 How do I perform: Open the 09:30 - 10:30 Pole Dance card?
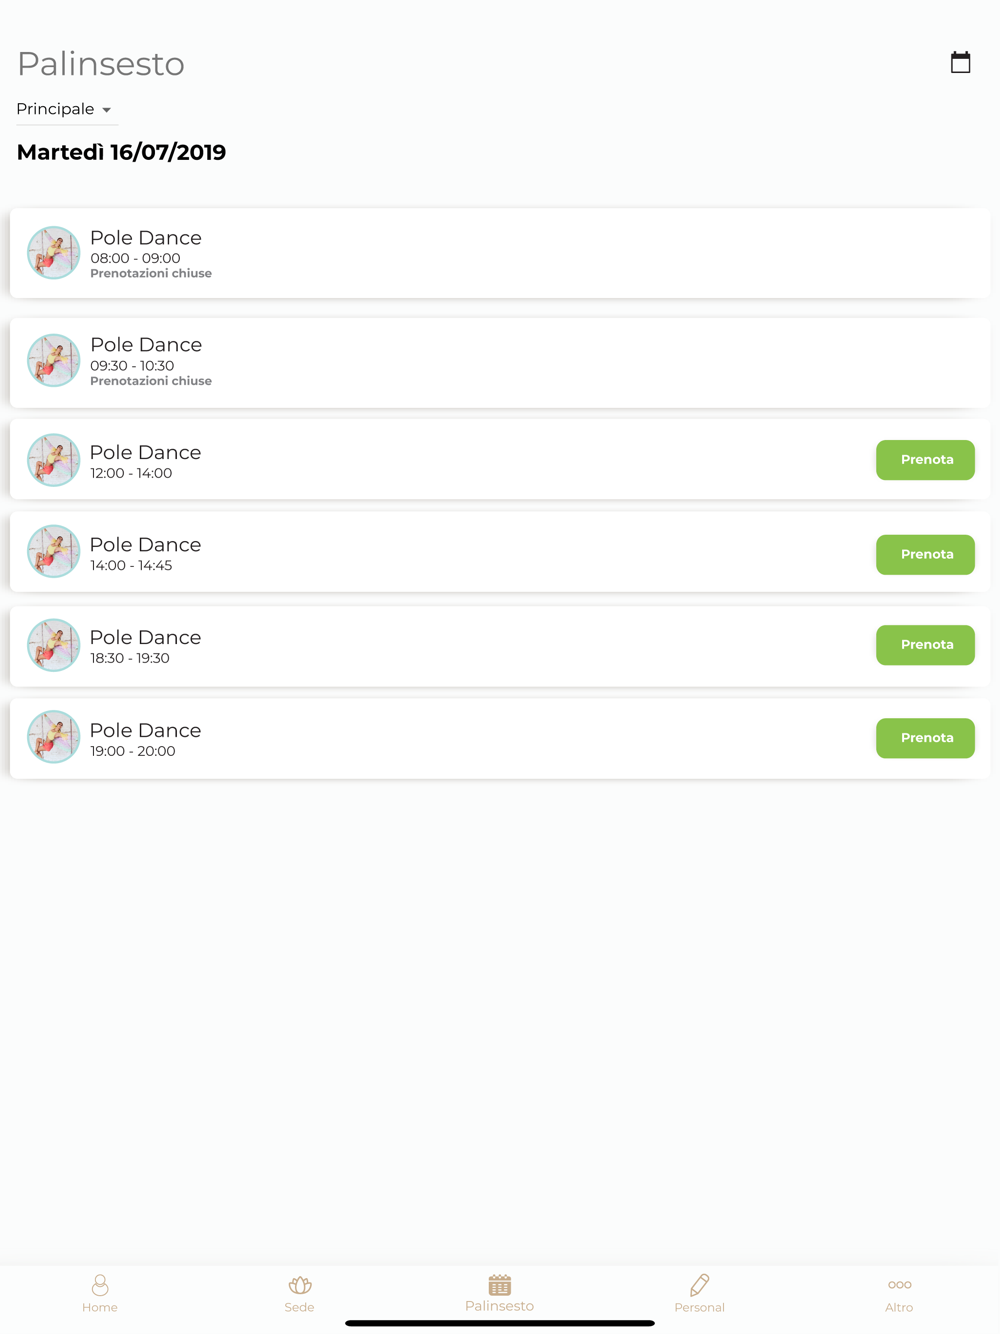coord(500,362)
